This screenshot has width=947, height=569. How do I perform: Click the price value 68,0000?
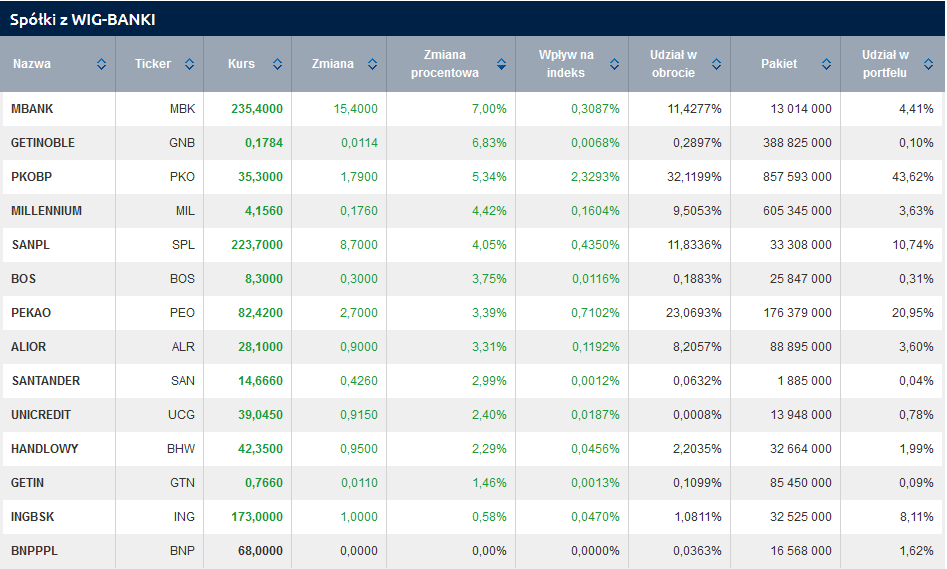[x=260, y=551]
